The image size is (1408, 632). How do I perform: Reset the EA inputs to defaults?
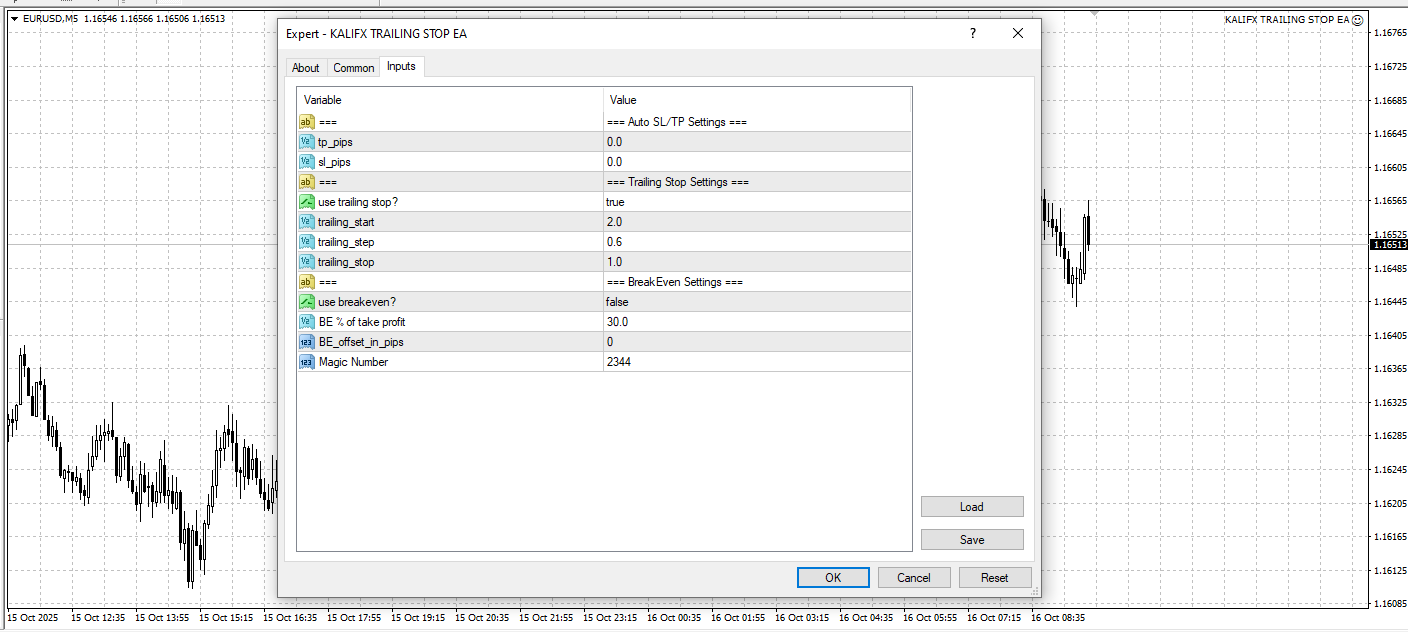995,577
